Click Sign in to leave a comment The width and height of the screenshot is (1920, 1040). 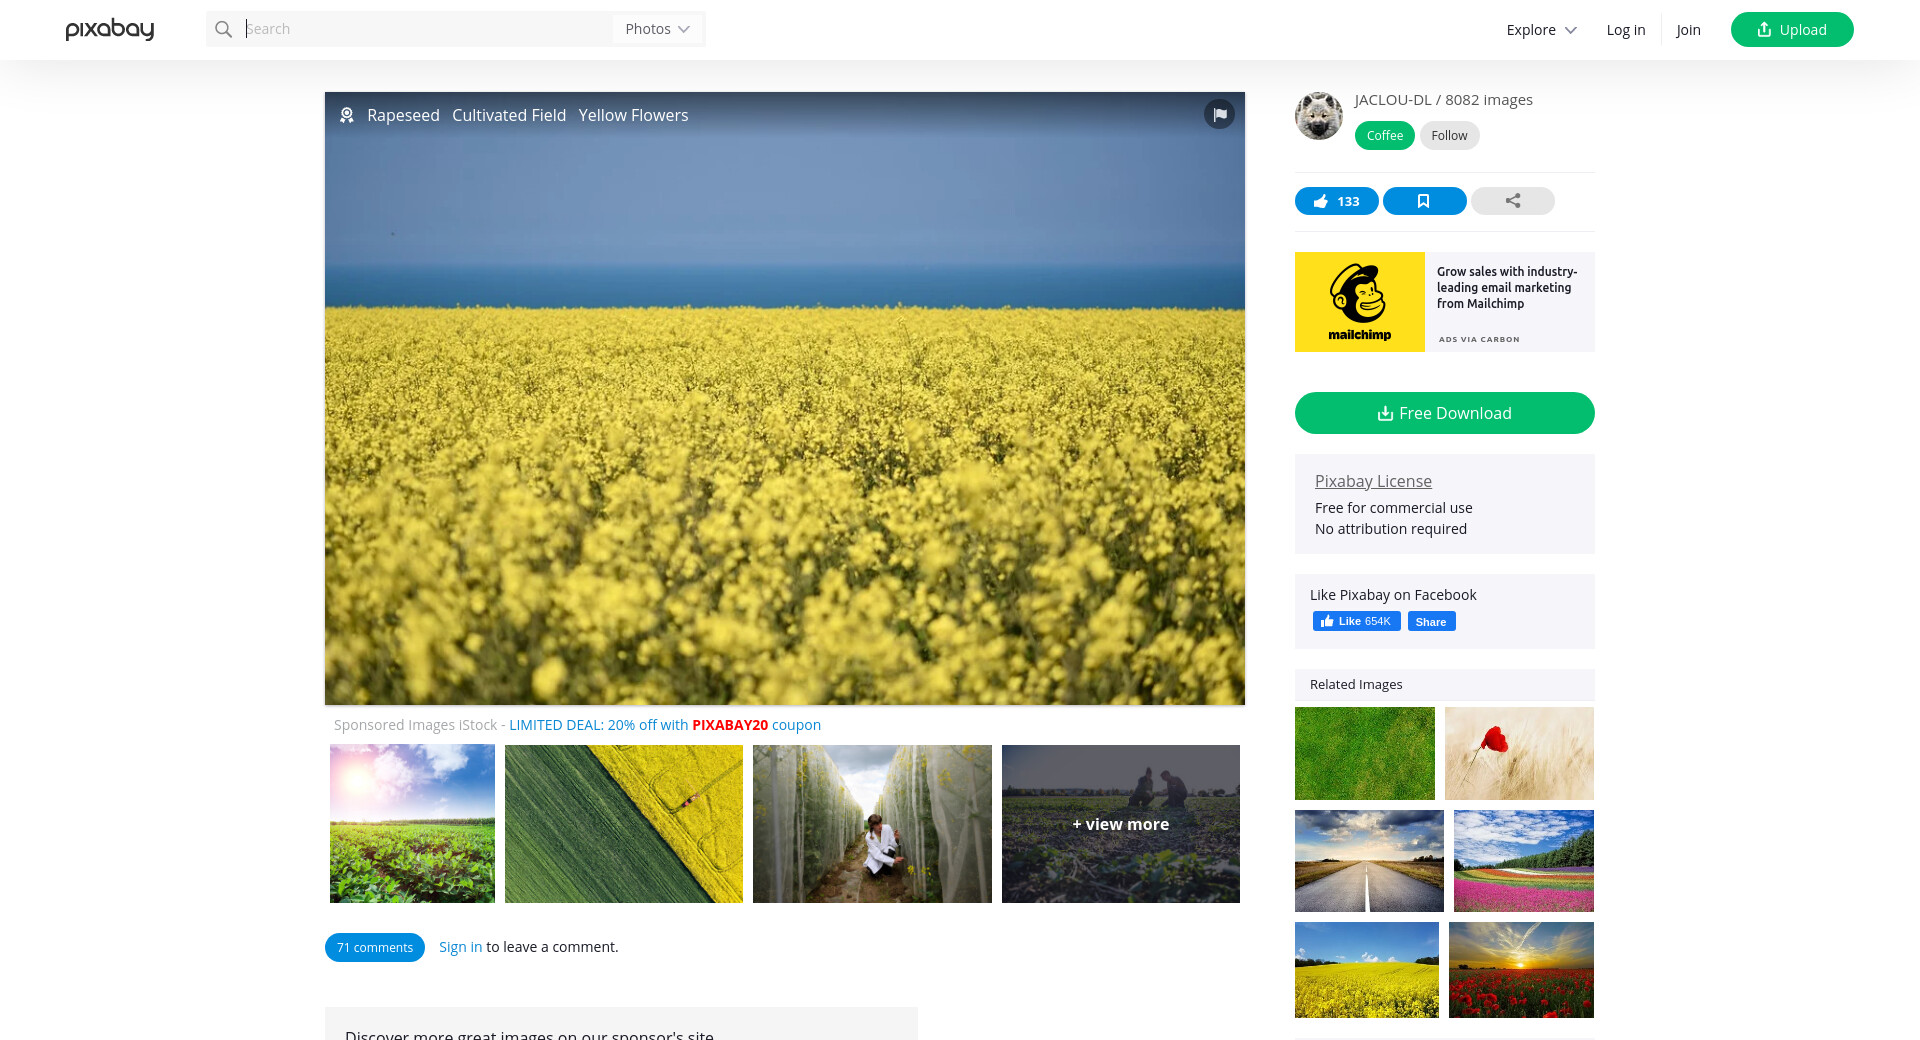coord(460,947)
